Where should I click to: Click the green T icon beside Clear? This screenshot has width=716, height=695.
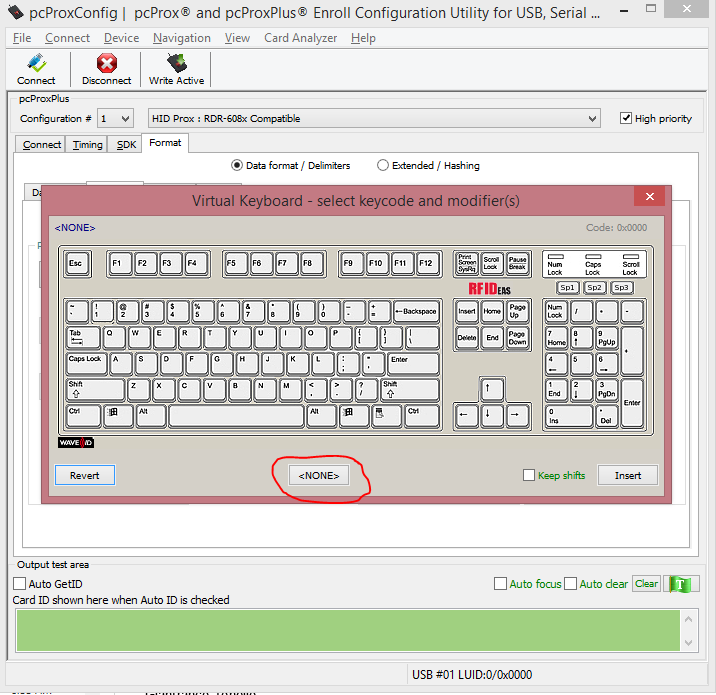pos(680,584)
